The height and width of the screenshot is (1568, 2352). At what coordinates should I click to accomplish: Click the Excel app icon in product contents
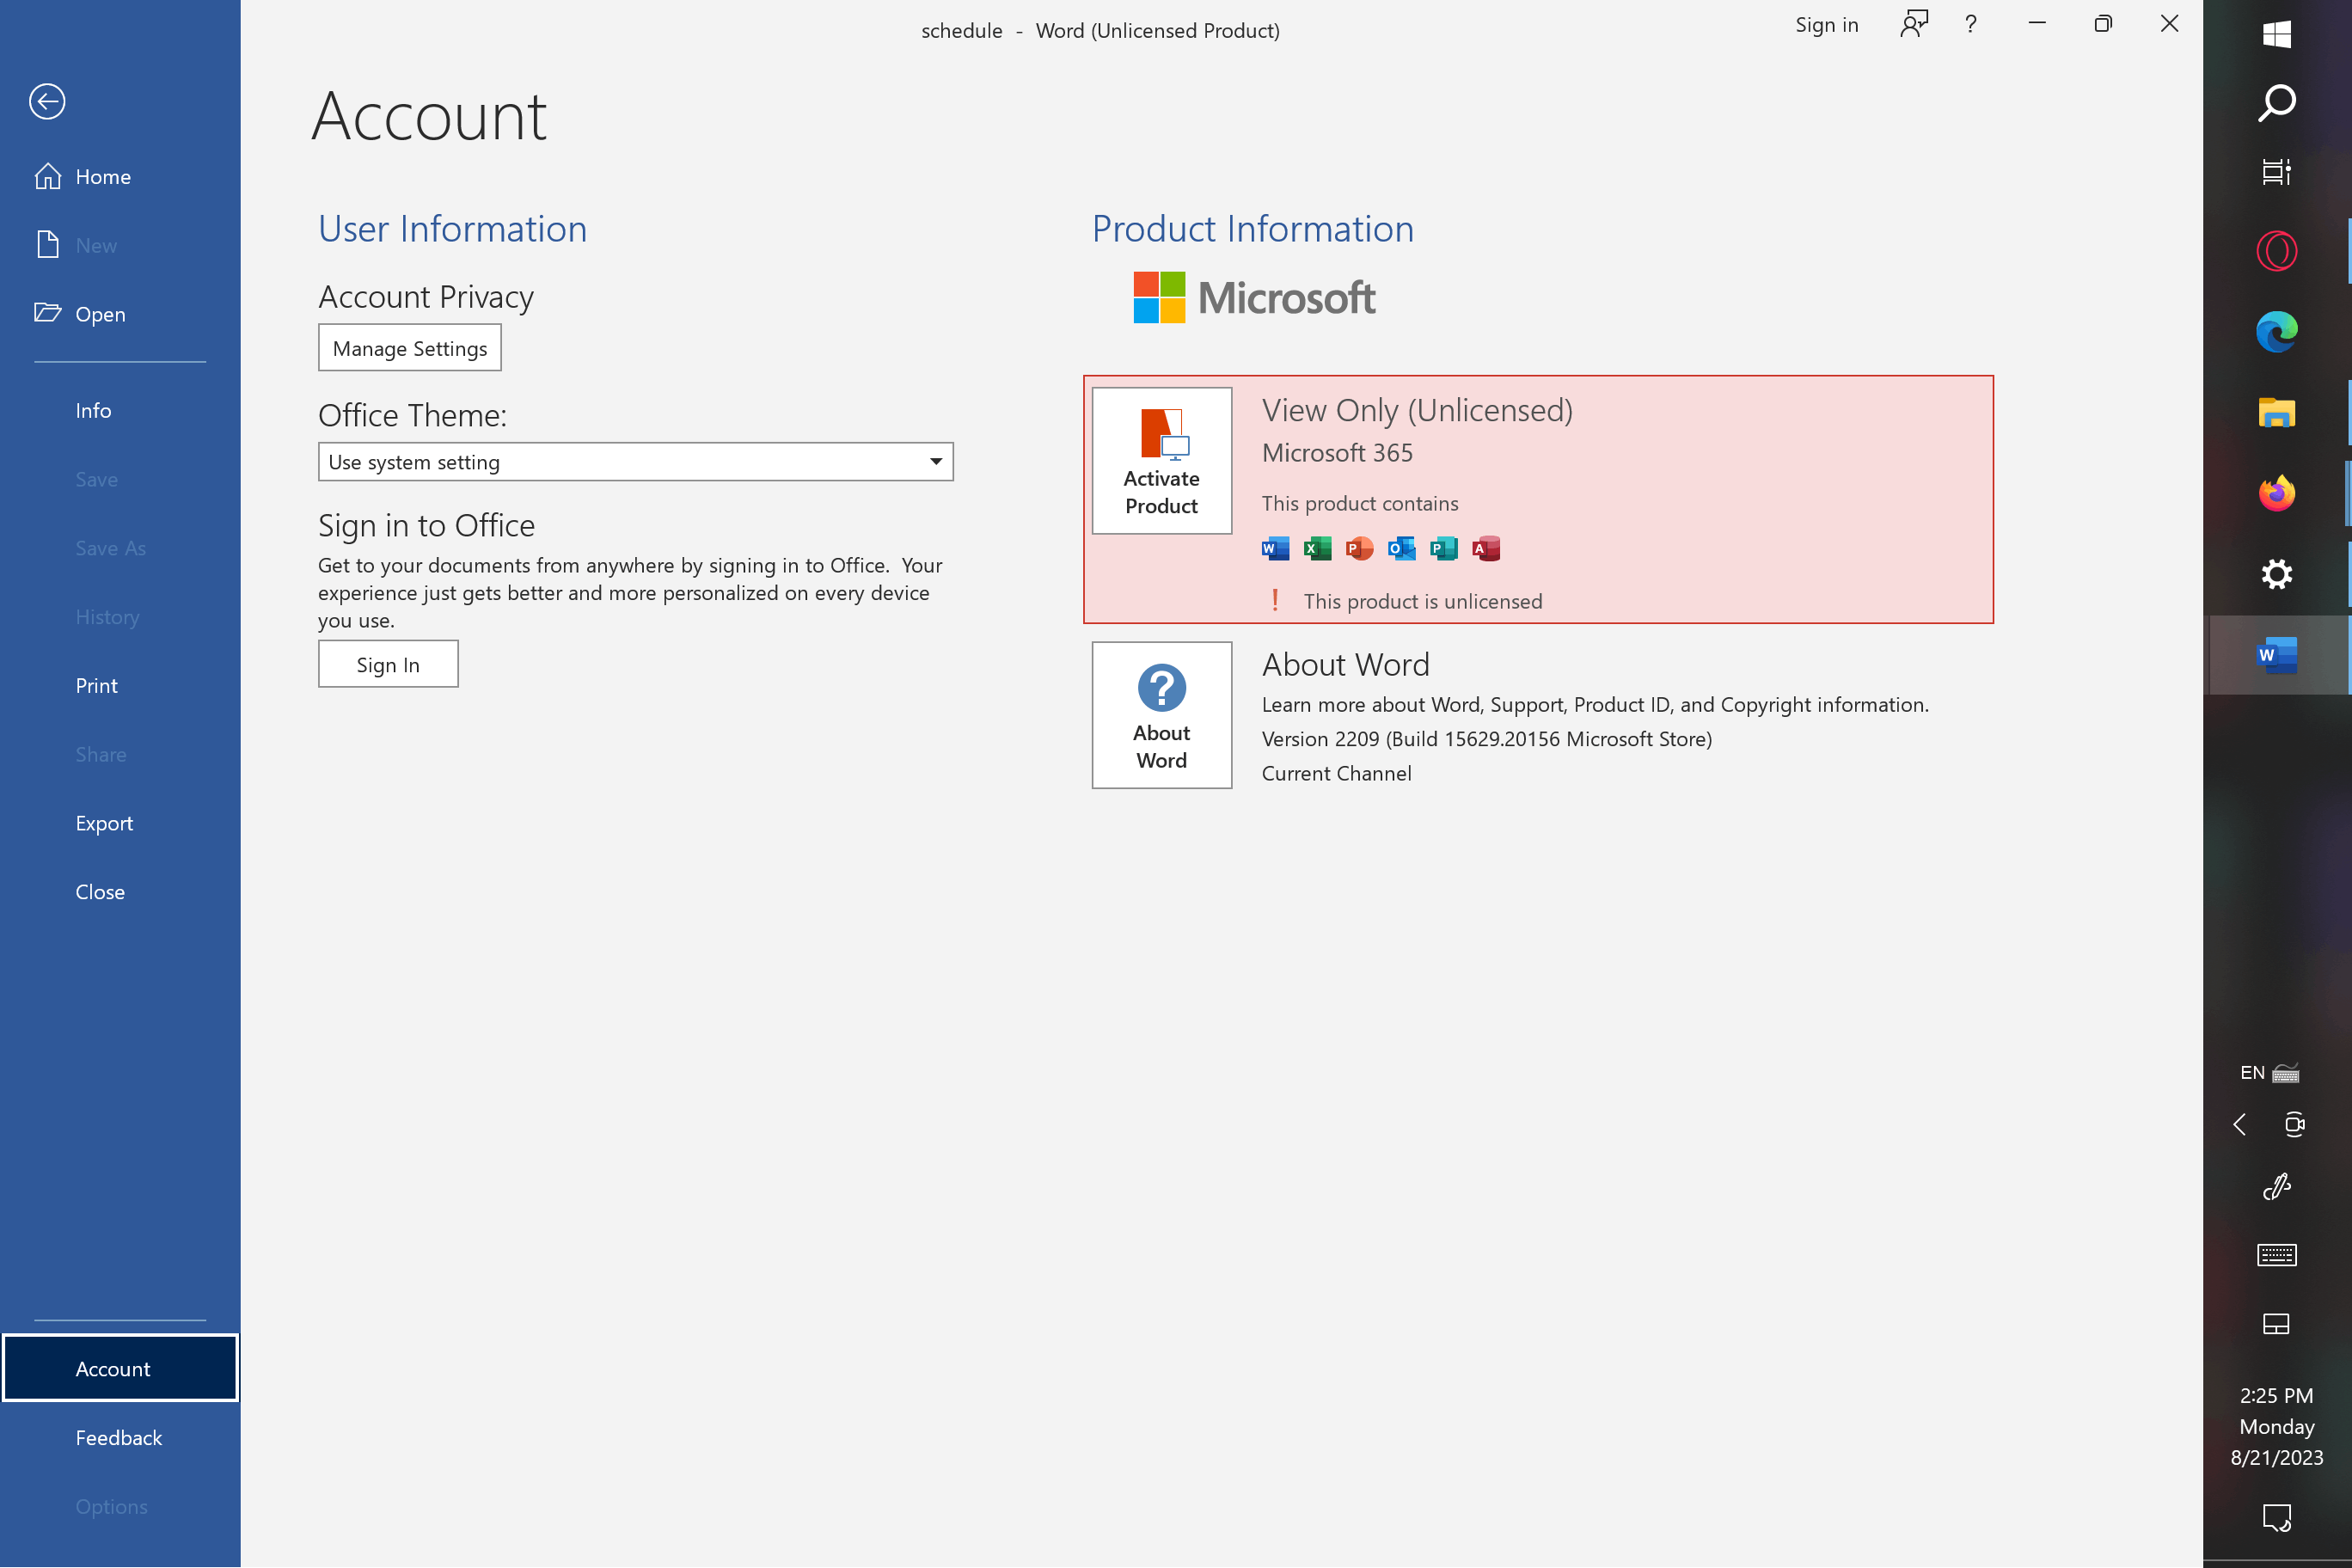(x=1317, y=548)
